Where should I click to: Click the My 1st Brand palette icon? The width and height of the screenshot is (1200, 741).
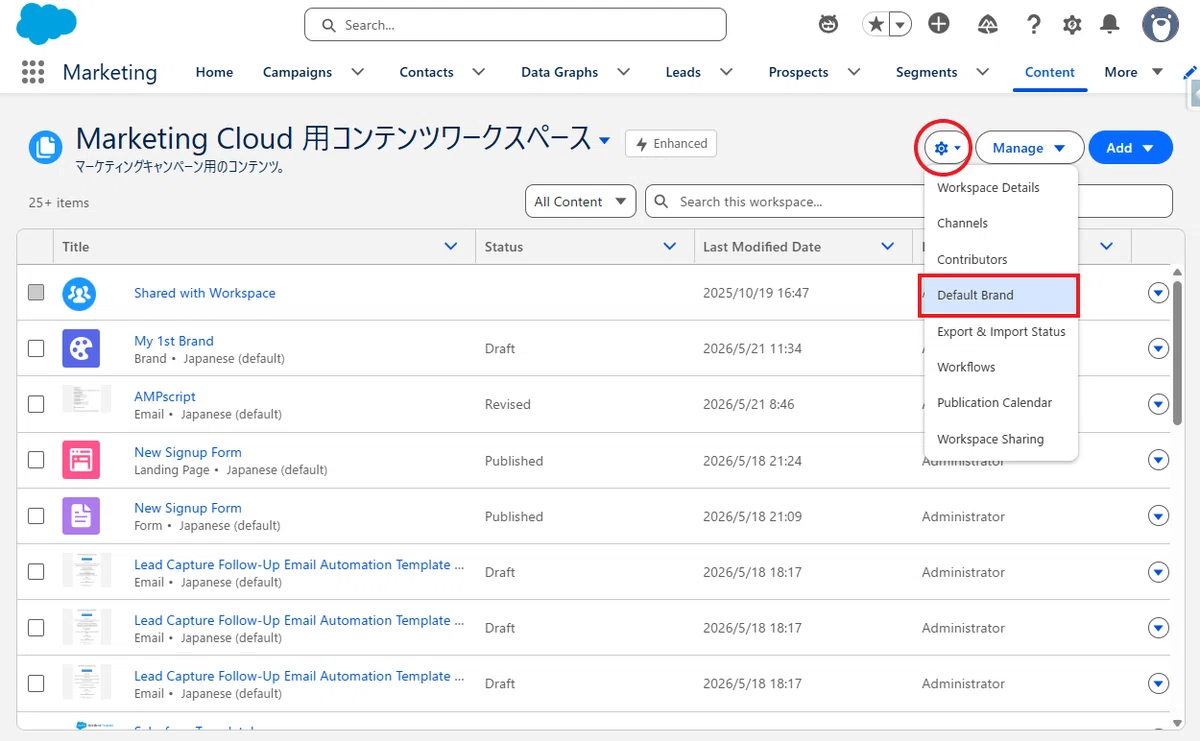coord(80,348)
